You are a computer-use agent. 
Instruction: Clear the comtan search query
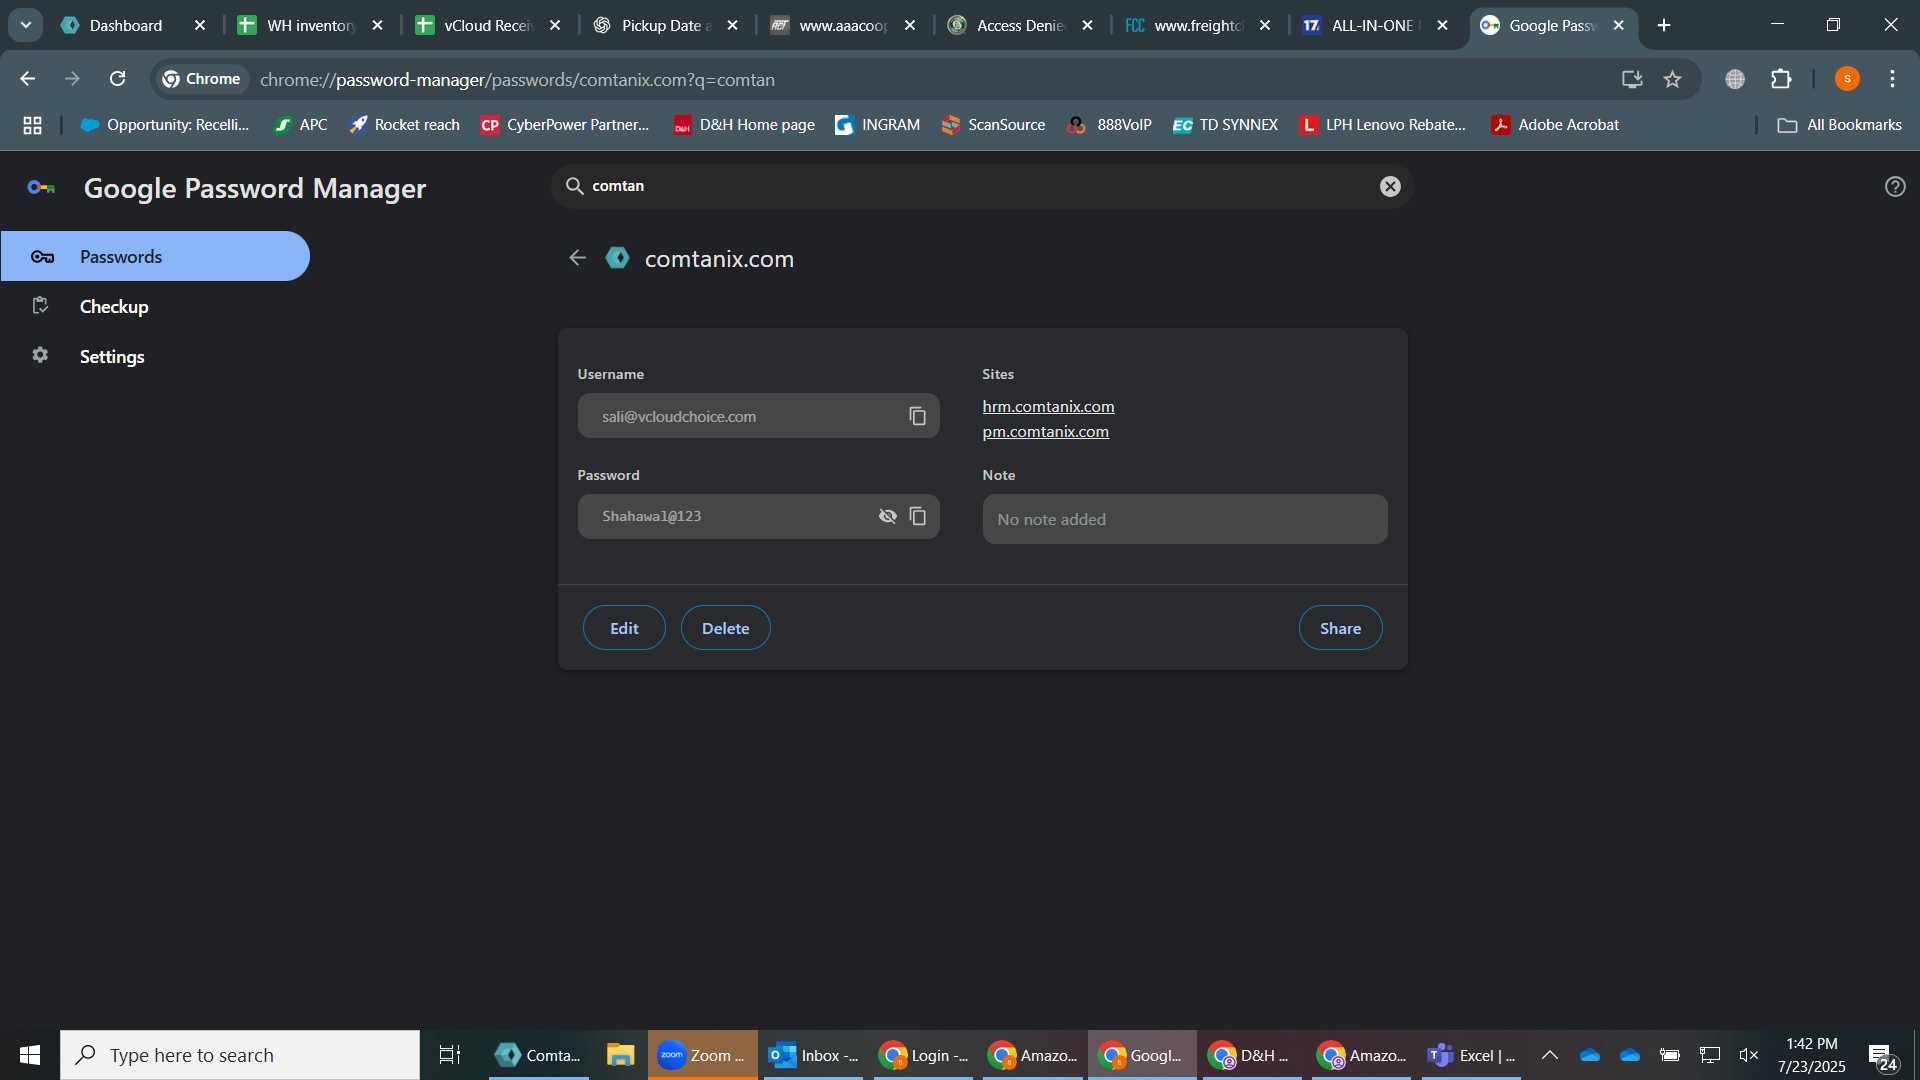pyautogui.click(x=1390, y=186)
